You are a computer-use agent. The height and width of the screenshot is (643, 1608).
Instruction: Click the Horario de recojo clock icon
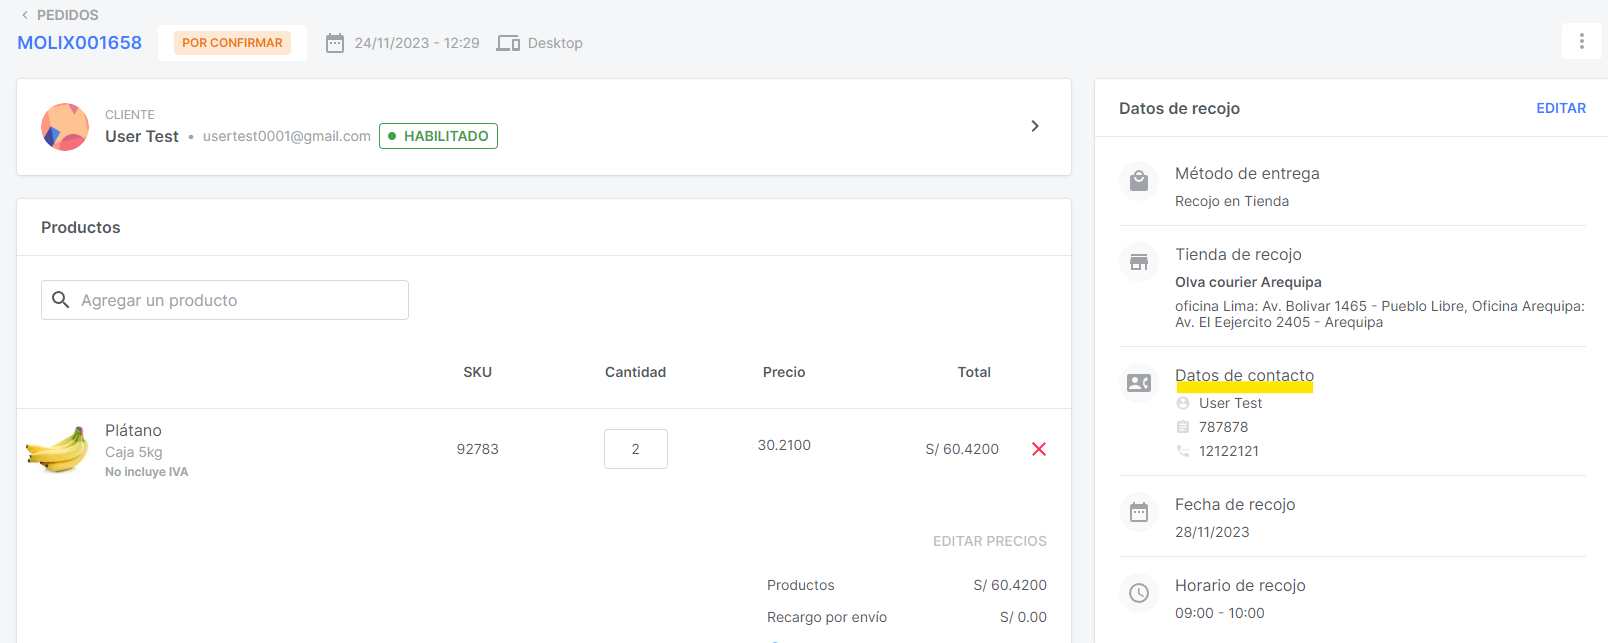(1139, 593)
